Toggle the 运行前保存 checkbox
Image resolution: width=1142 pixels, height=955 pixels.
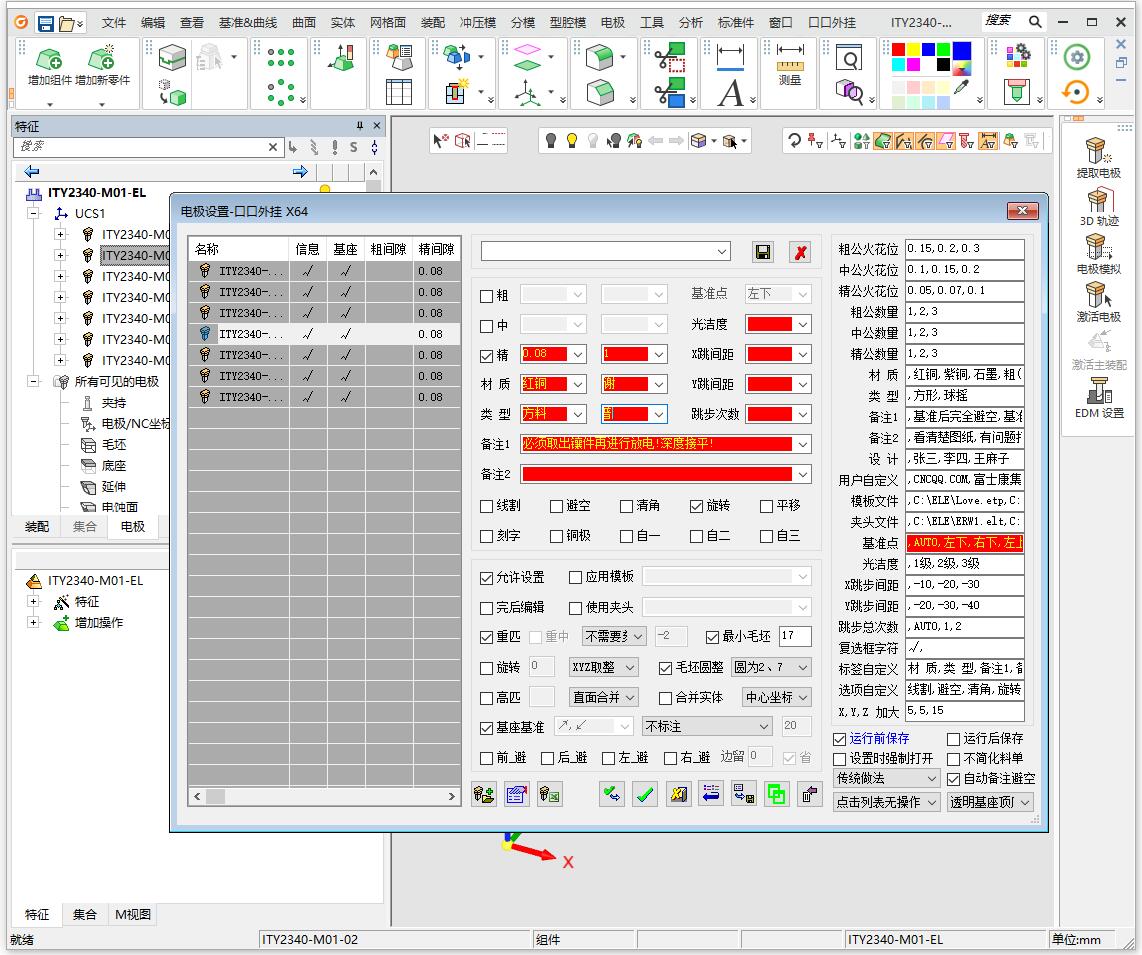tap(840, 739)
